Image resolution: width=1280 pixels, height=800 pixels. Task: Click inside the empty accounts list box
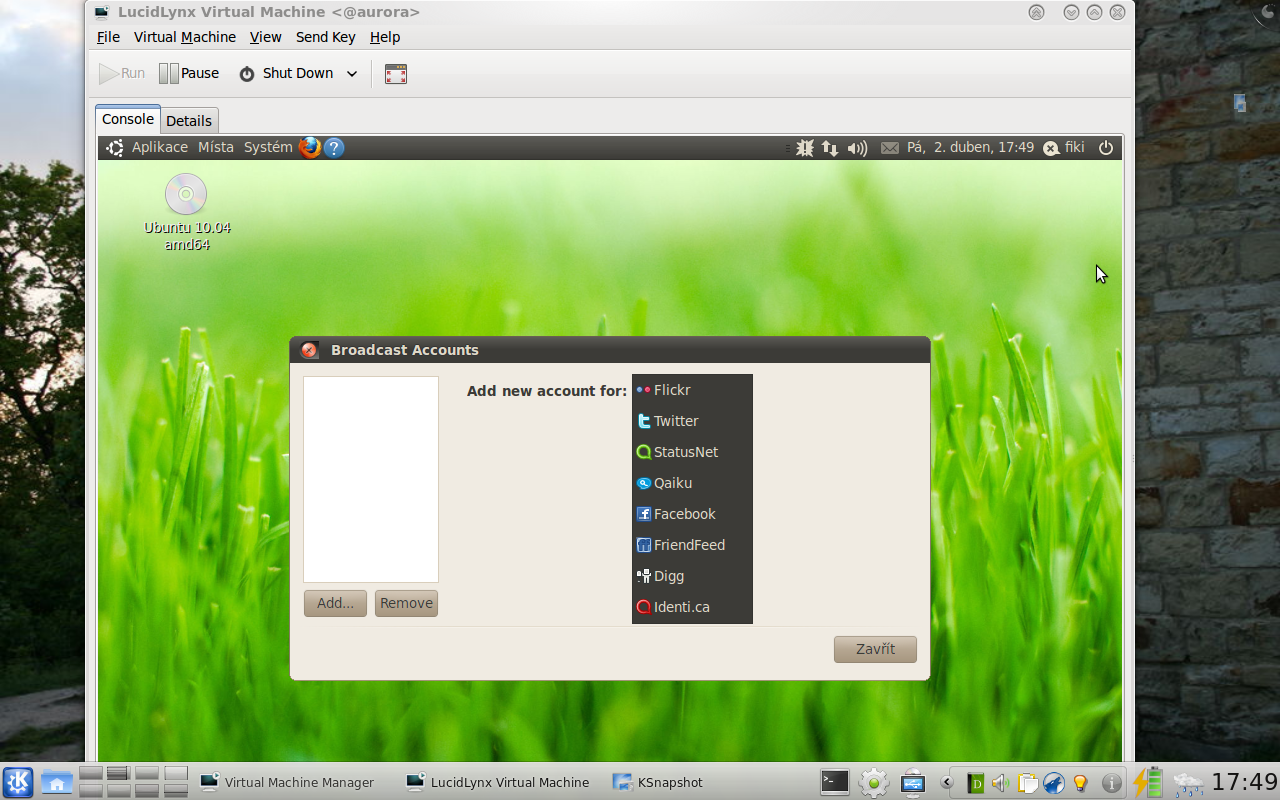click(371, 479)
